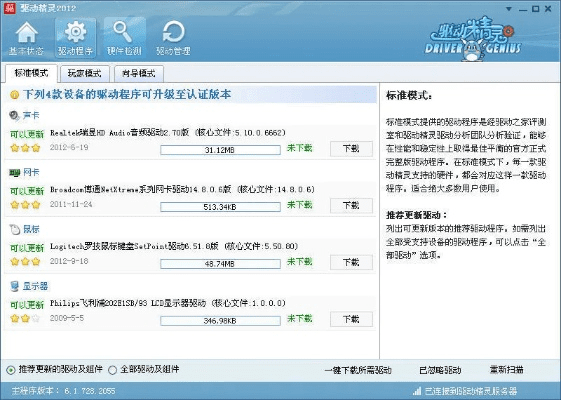Click the yellow info icon in the header

[x=15, y=95]
